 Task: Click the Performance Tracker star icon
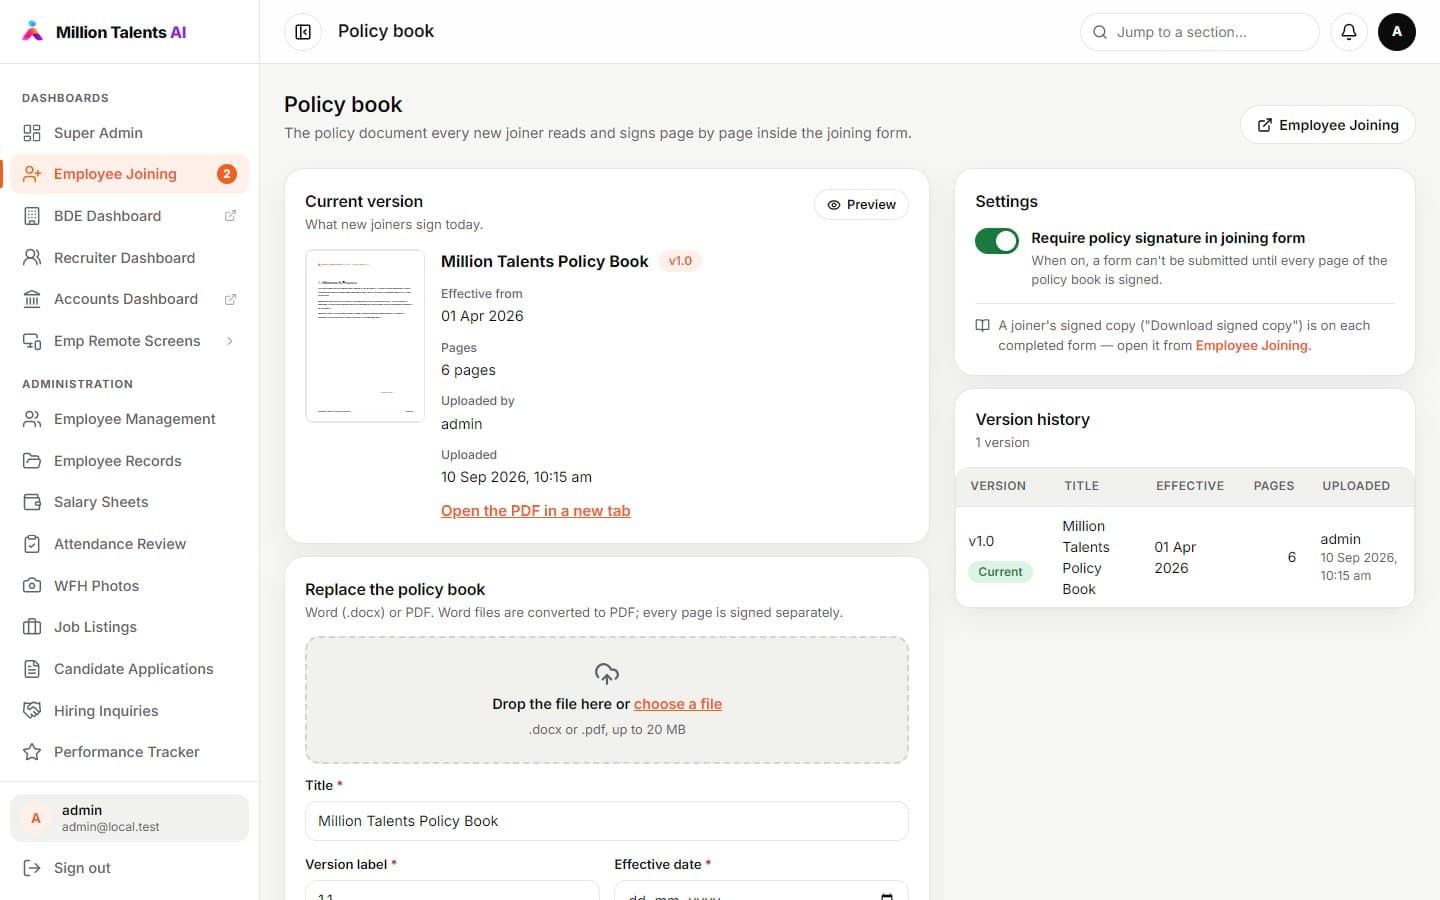[x=32, y=752]
